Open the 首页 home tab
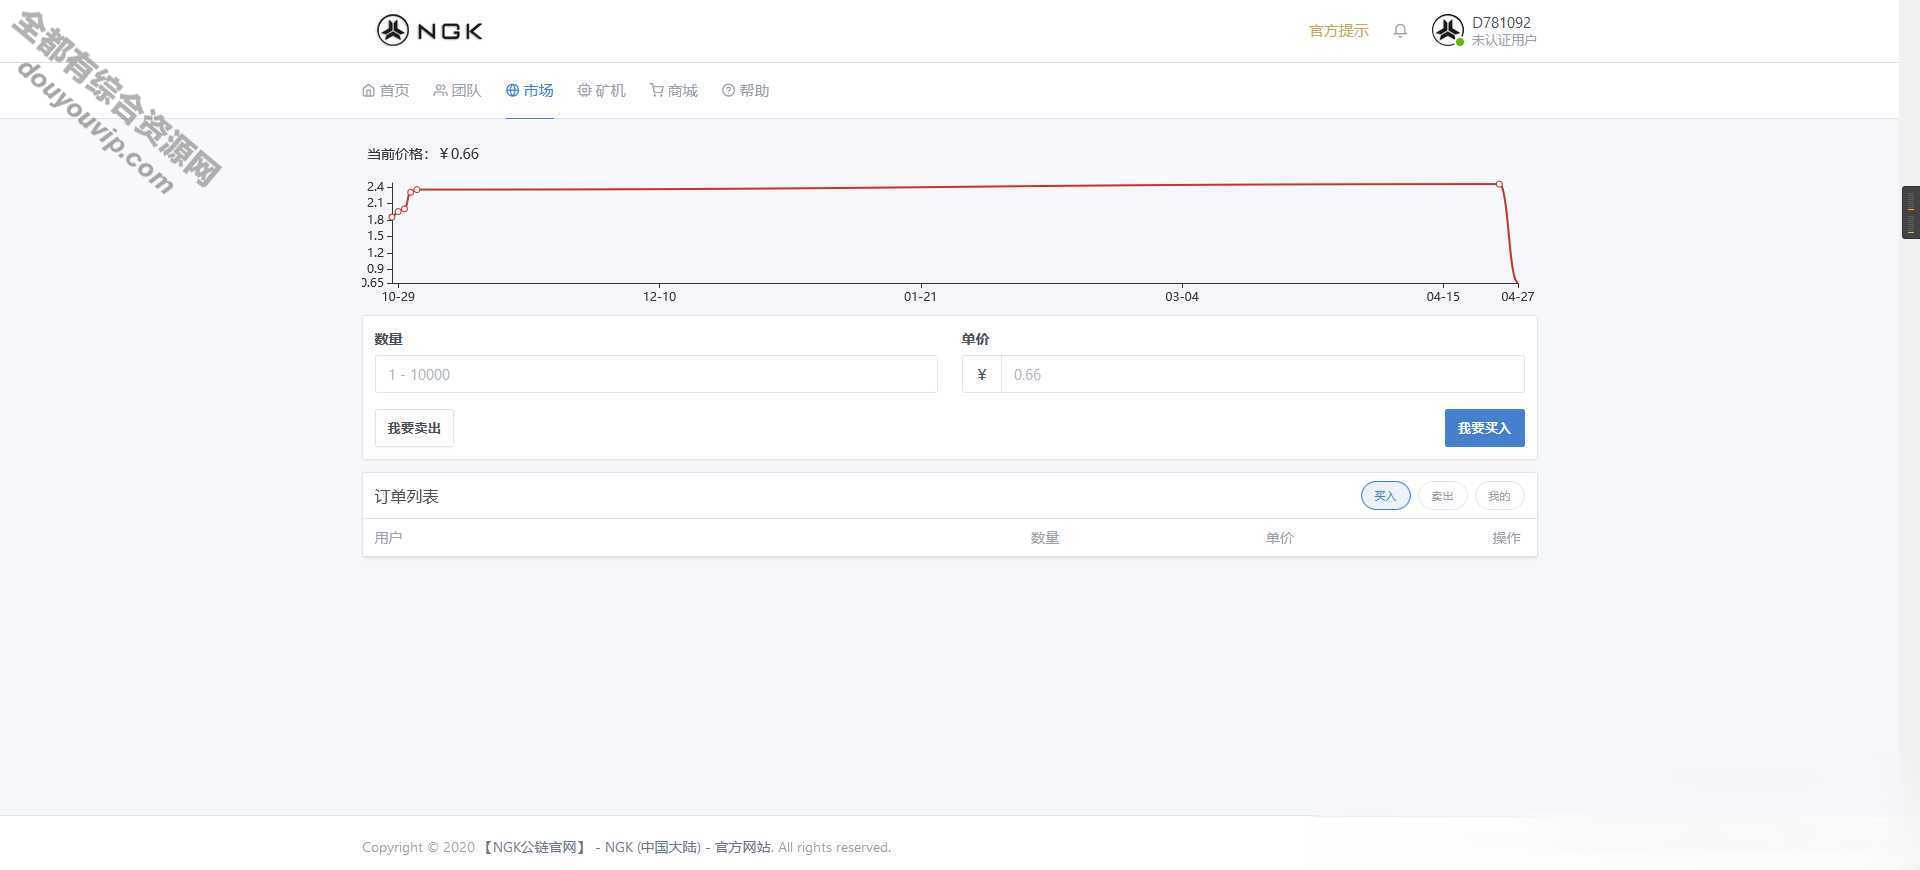The width and height of the screenshot is (1920, 870). pyautogui.click(x=386, y=90)
